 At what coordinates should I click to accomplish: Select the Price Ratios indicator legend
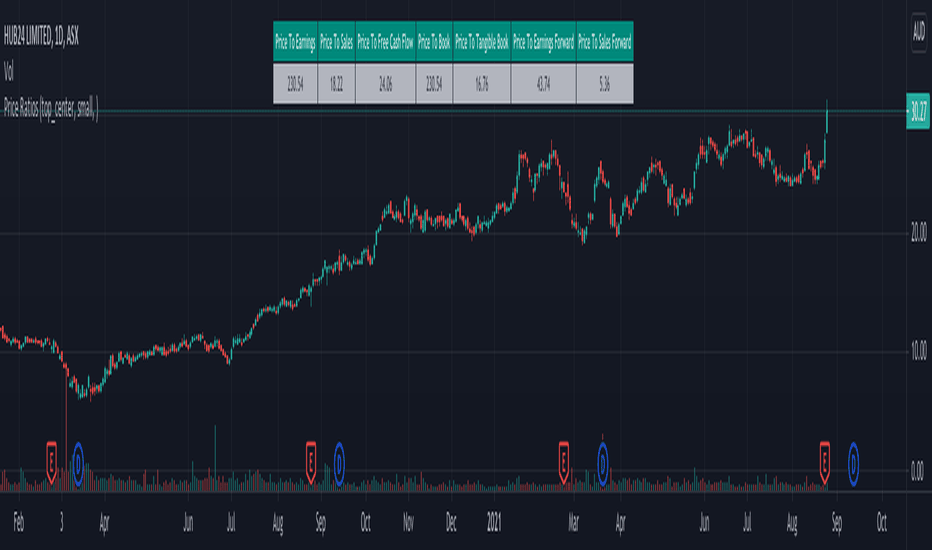pos(51,108)
